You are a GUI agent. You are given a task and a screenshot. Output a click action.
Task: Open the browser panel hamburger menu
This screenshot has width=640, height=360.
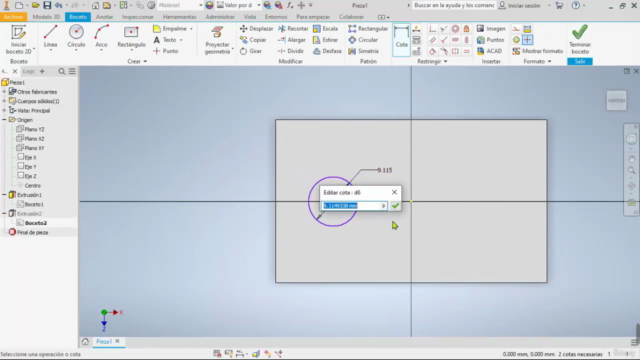point(72,71)
